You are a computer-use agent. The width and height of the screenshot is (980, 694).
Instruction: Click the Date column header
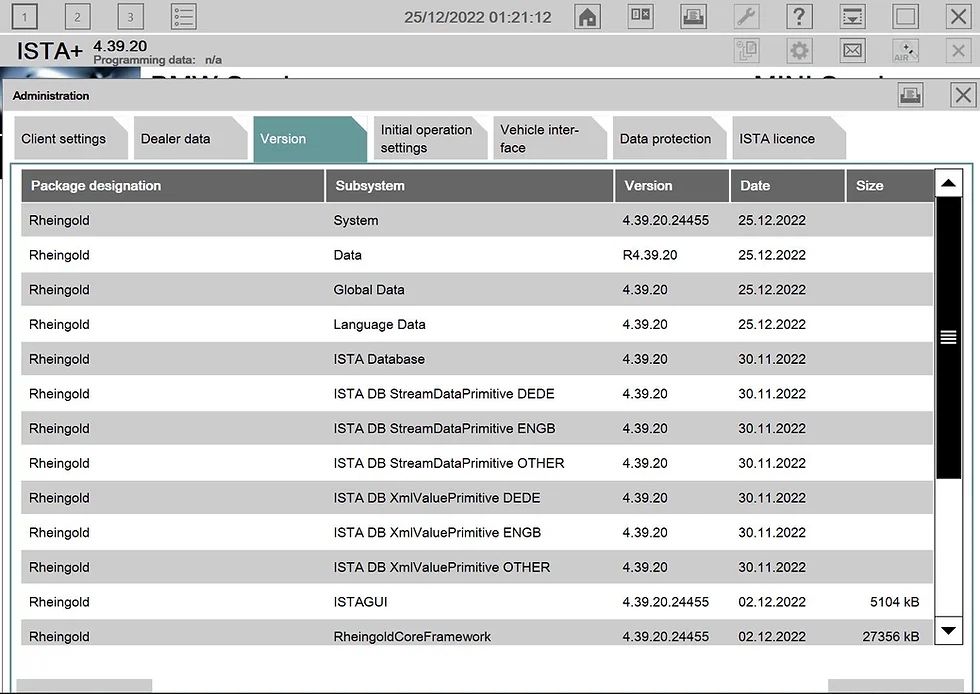pyautogui.click(x=788, y=186)
